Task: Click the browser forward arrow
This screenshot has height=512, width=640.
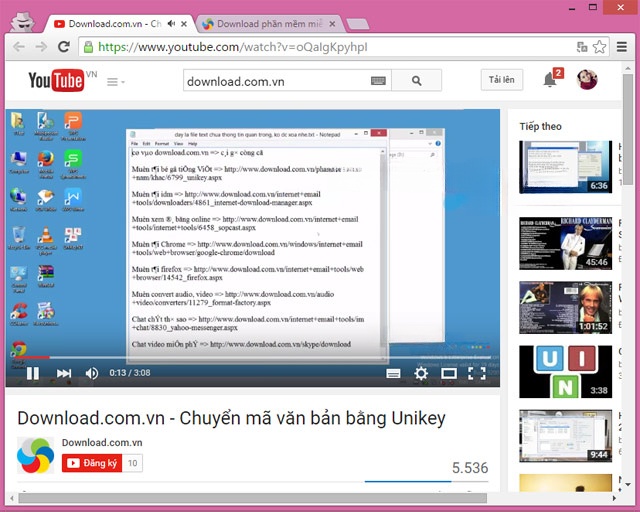Action: [41, 47]
